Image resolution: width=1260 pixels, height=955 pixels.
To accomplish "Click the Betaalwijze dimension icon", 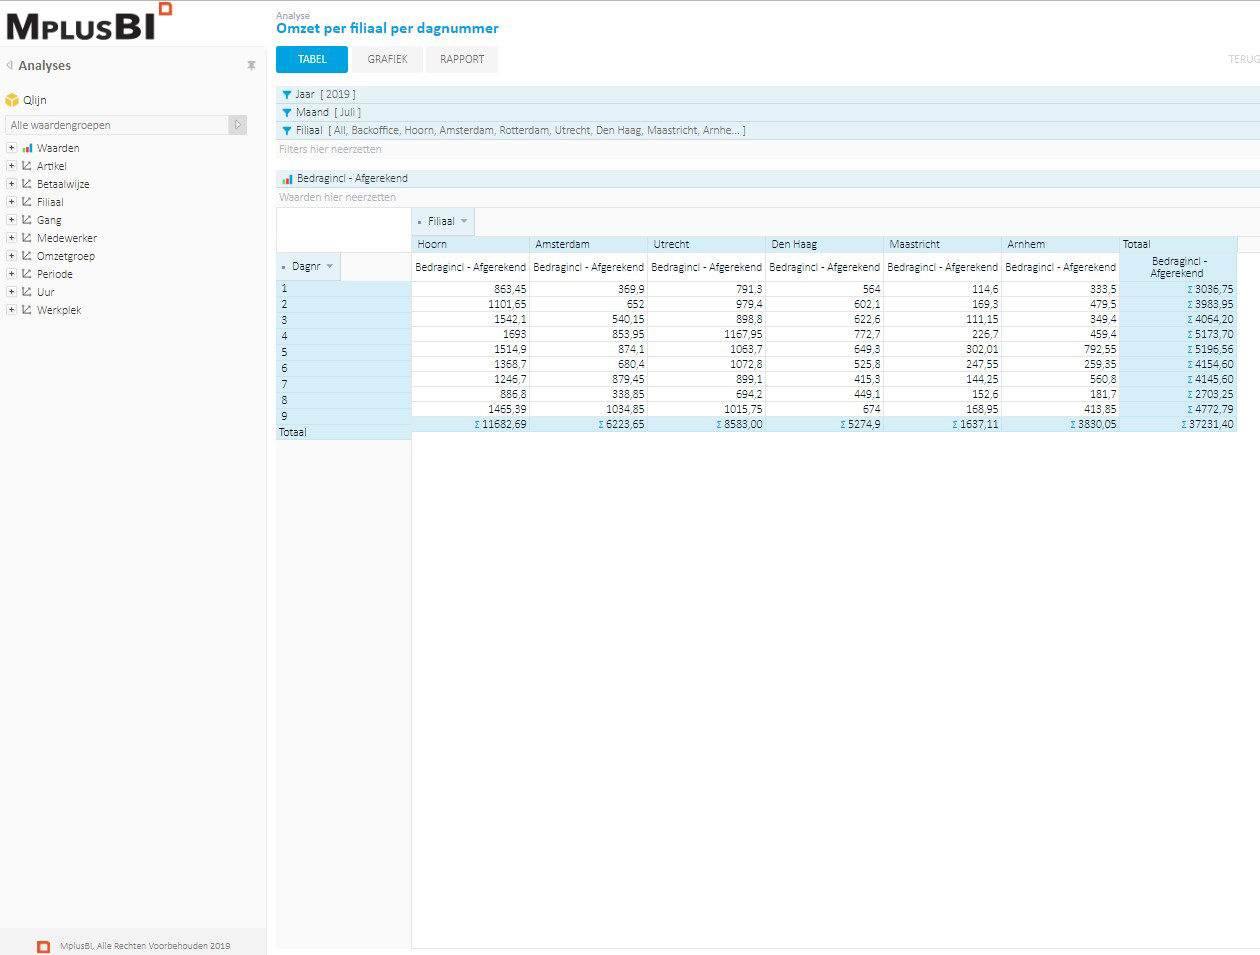I will point(27,184).
